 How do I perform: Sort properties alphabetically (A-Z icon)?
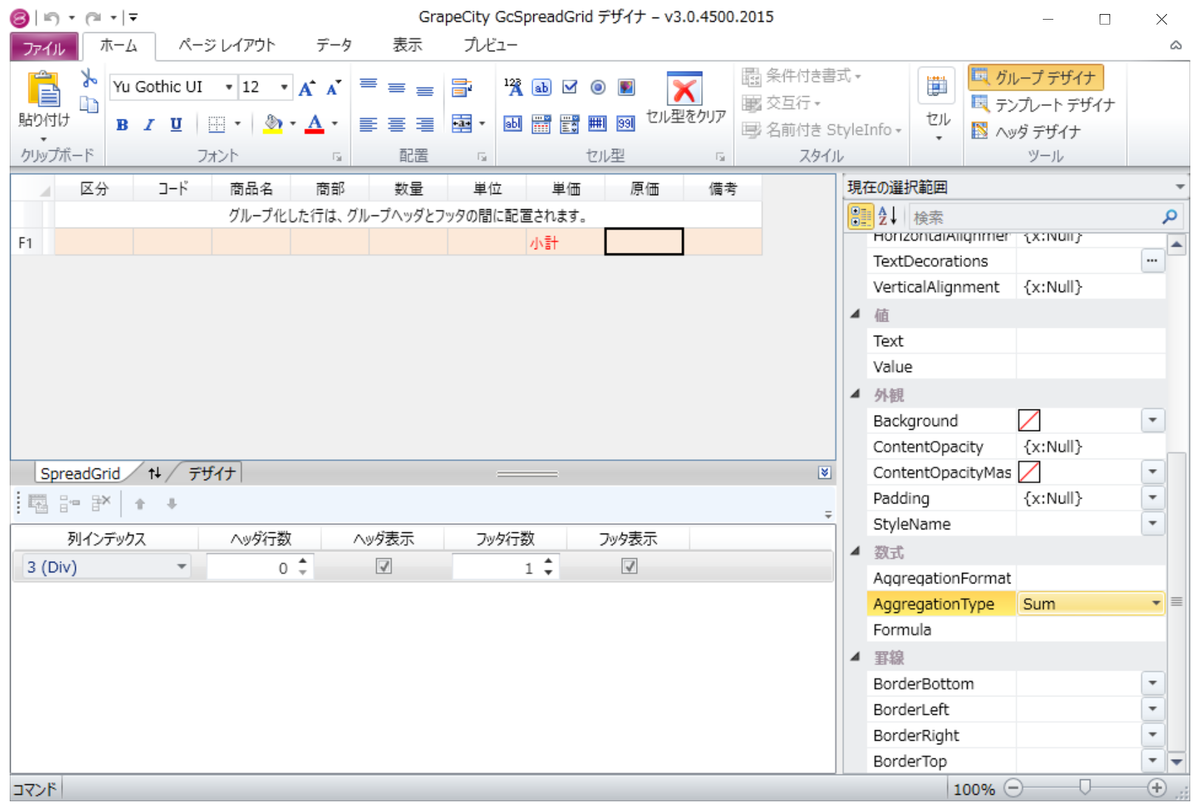886,216
